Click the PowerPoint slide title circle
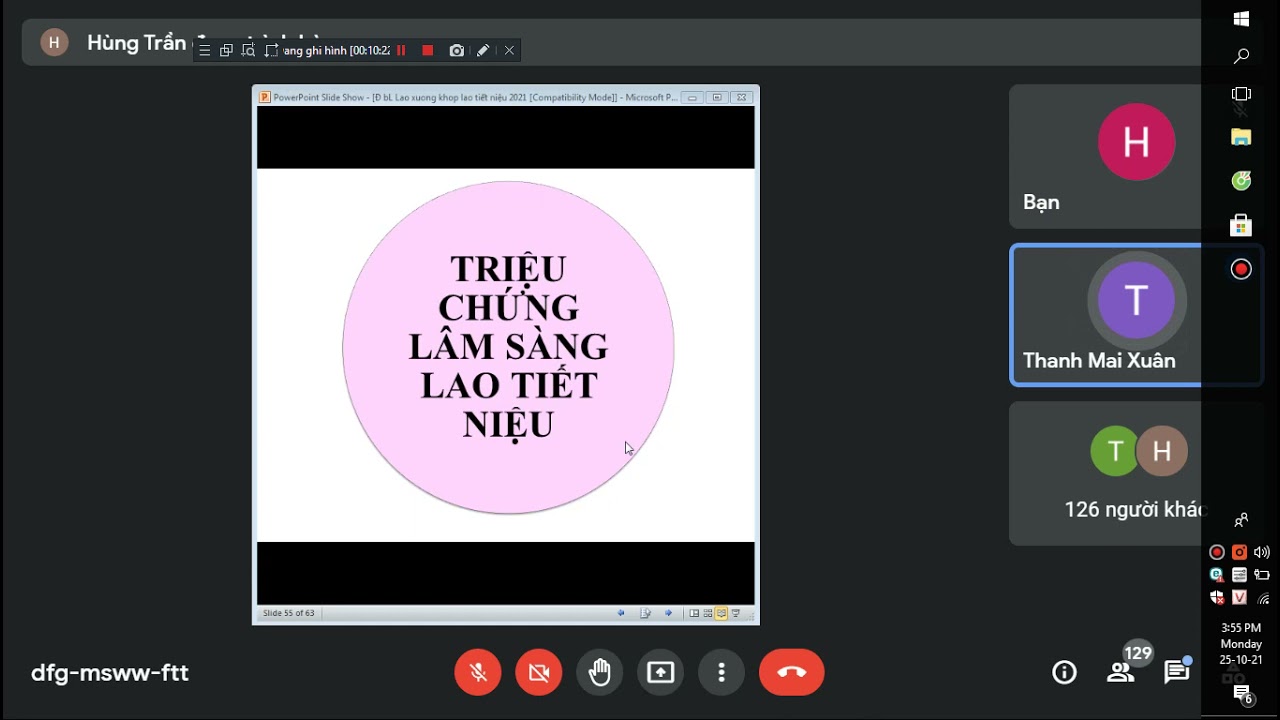Image resolution: width=1280 pixels, height=720 pixels. [x=508, y=347]
